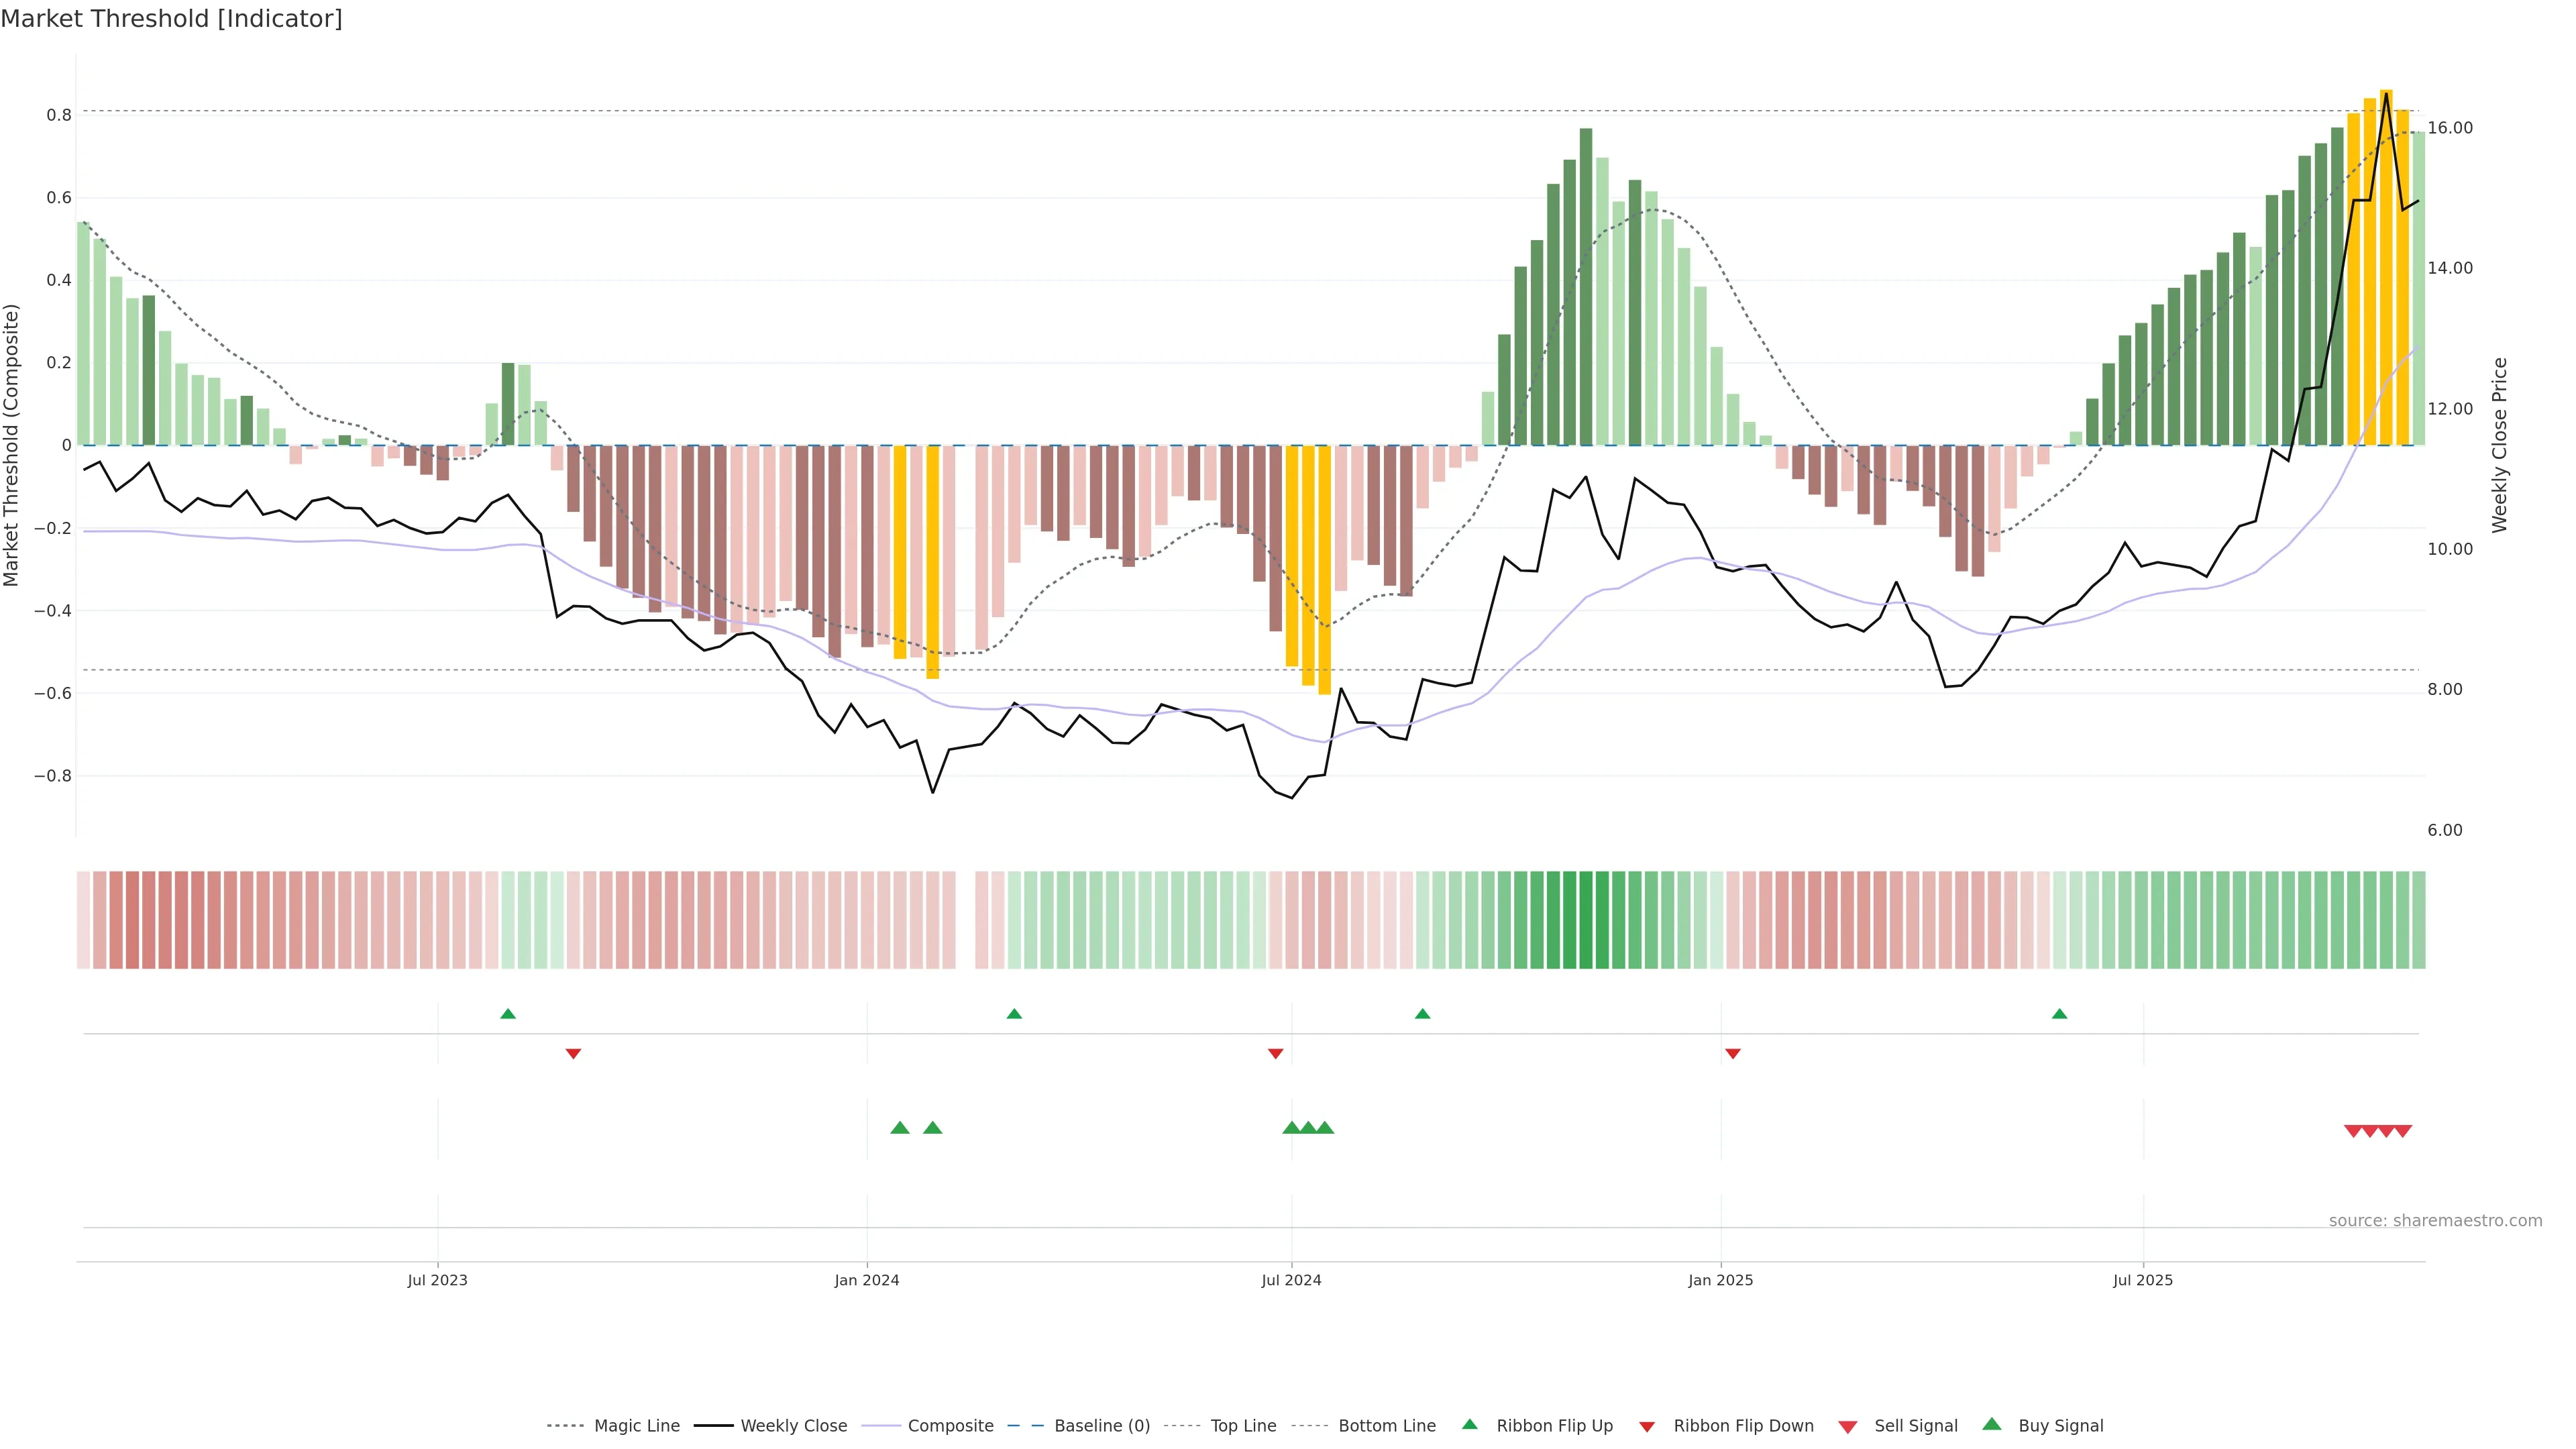The width and height of the screenshot is (2576, 1449).
Task: Click the first buy signal triangle after Jan 2024
Action: (x=900, y=1128)
